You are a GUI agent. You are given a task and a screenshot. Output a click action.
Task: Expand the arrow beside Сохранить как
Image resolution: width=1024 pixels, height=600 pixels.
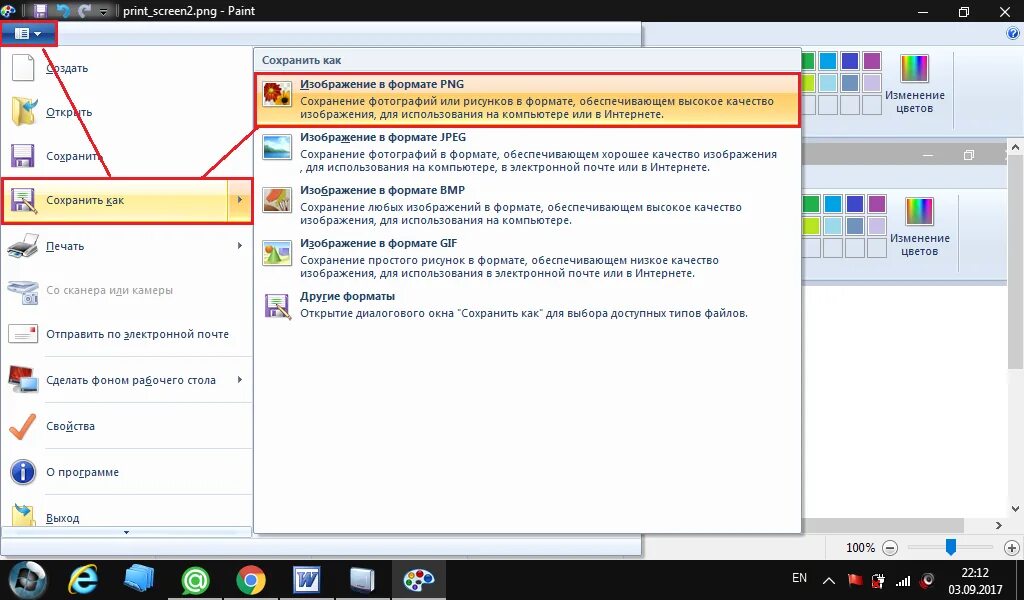pos(240,200)
